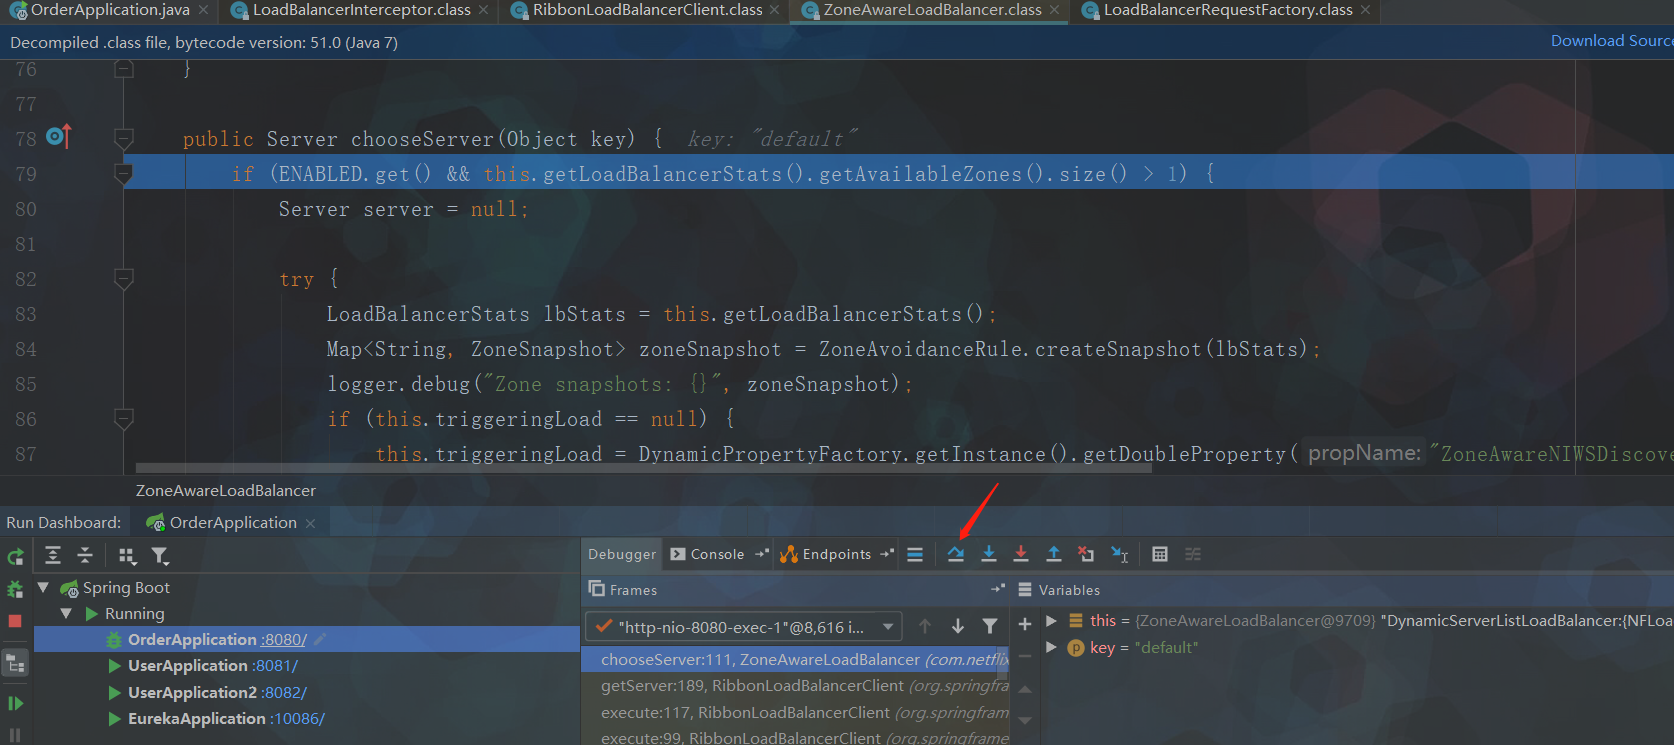Toggle the frames filter funnel
The height and width of the screenshot is (745, 1674).
tap(990, 626)
